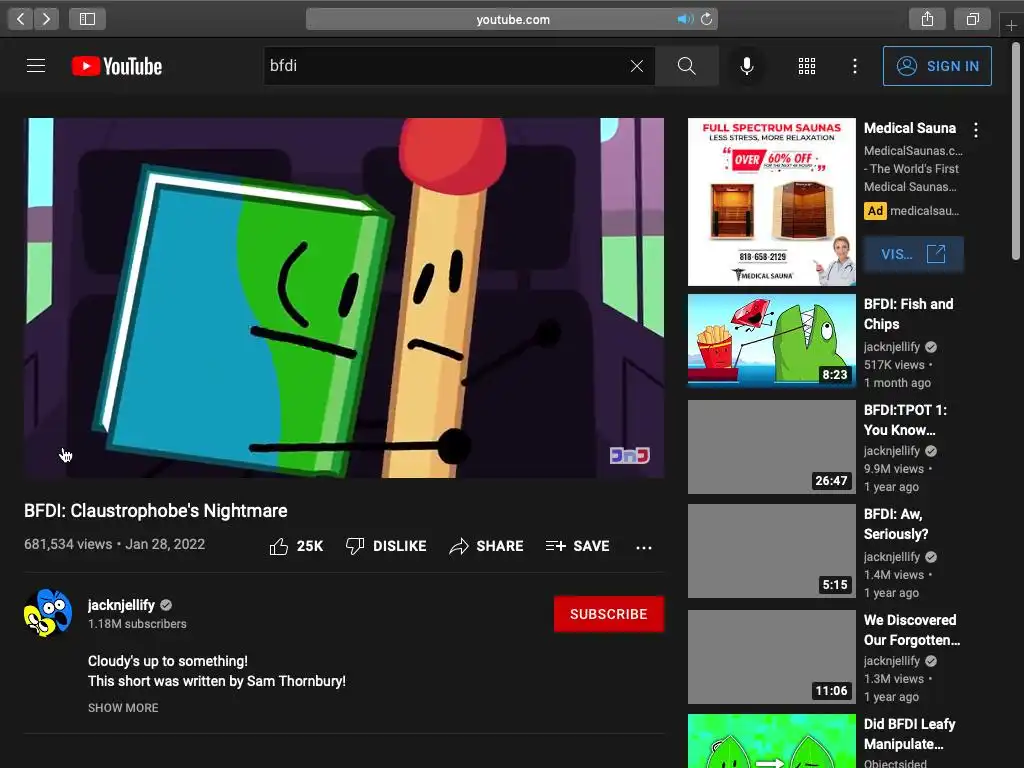Go forward with Safari's forward arrow
The image size is (1024, 768).
tap(46, 19)
